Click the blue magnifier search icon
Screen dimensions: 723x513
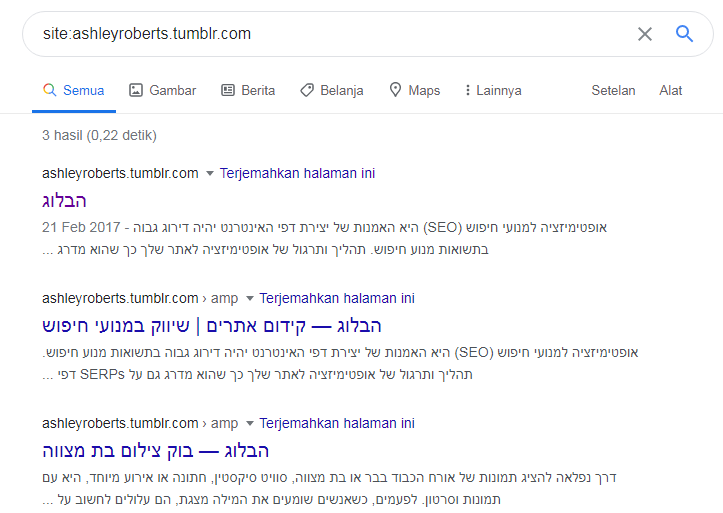(684, 34)
